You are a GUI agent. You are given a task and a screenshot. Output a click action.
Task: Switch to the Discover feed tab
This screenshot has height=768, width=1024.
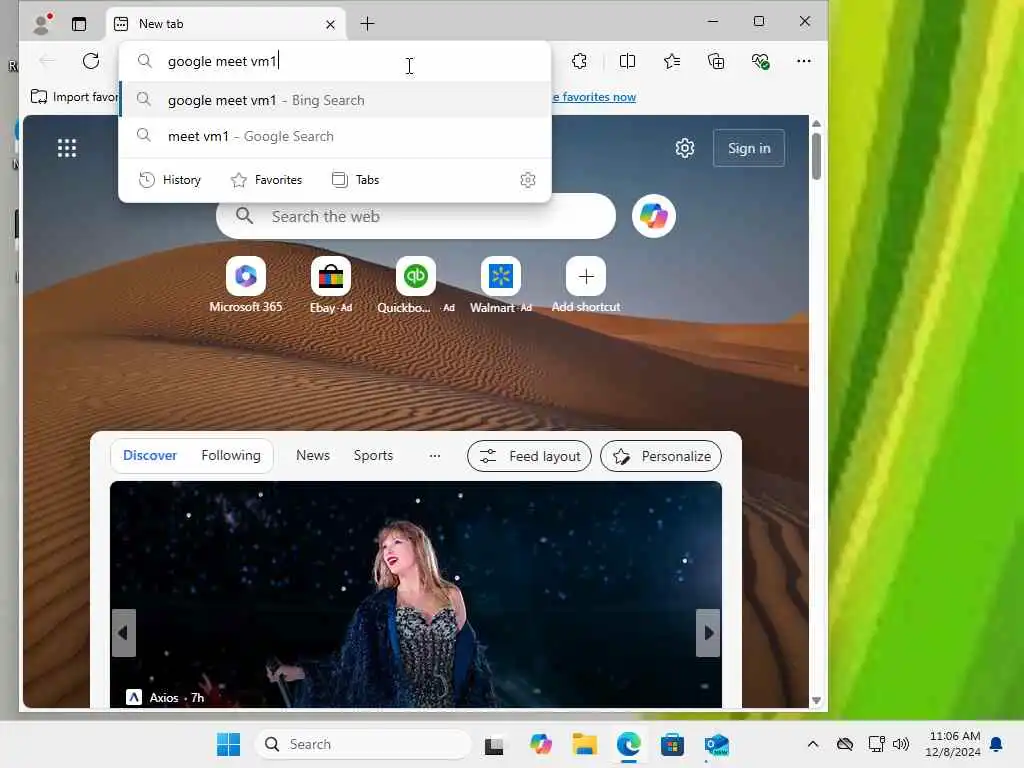(x=150, y=456)
